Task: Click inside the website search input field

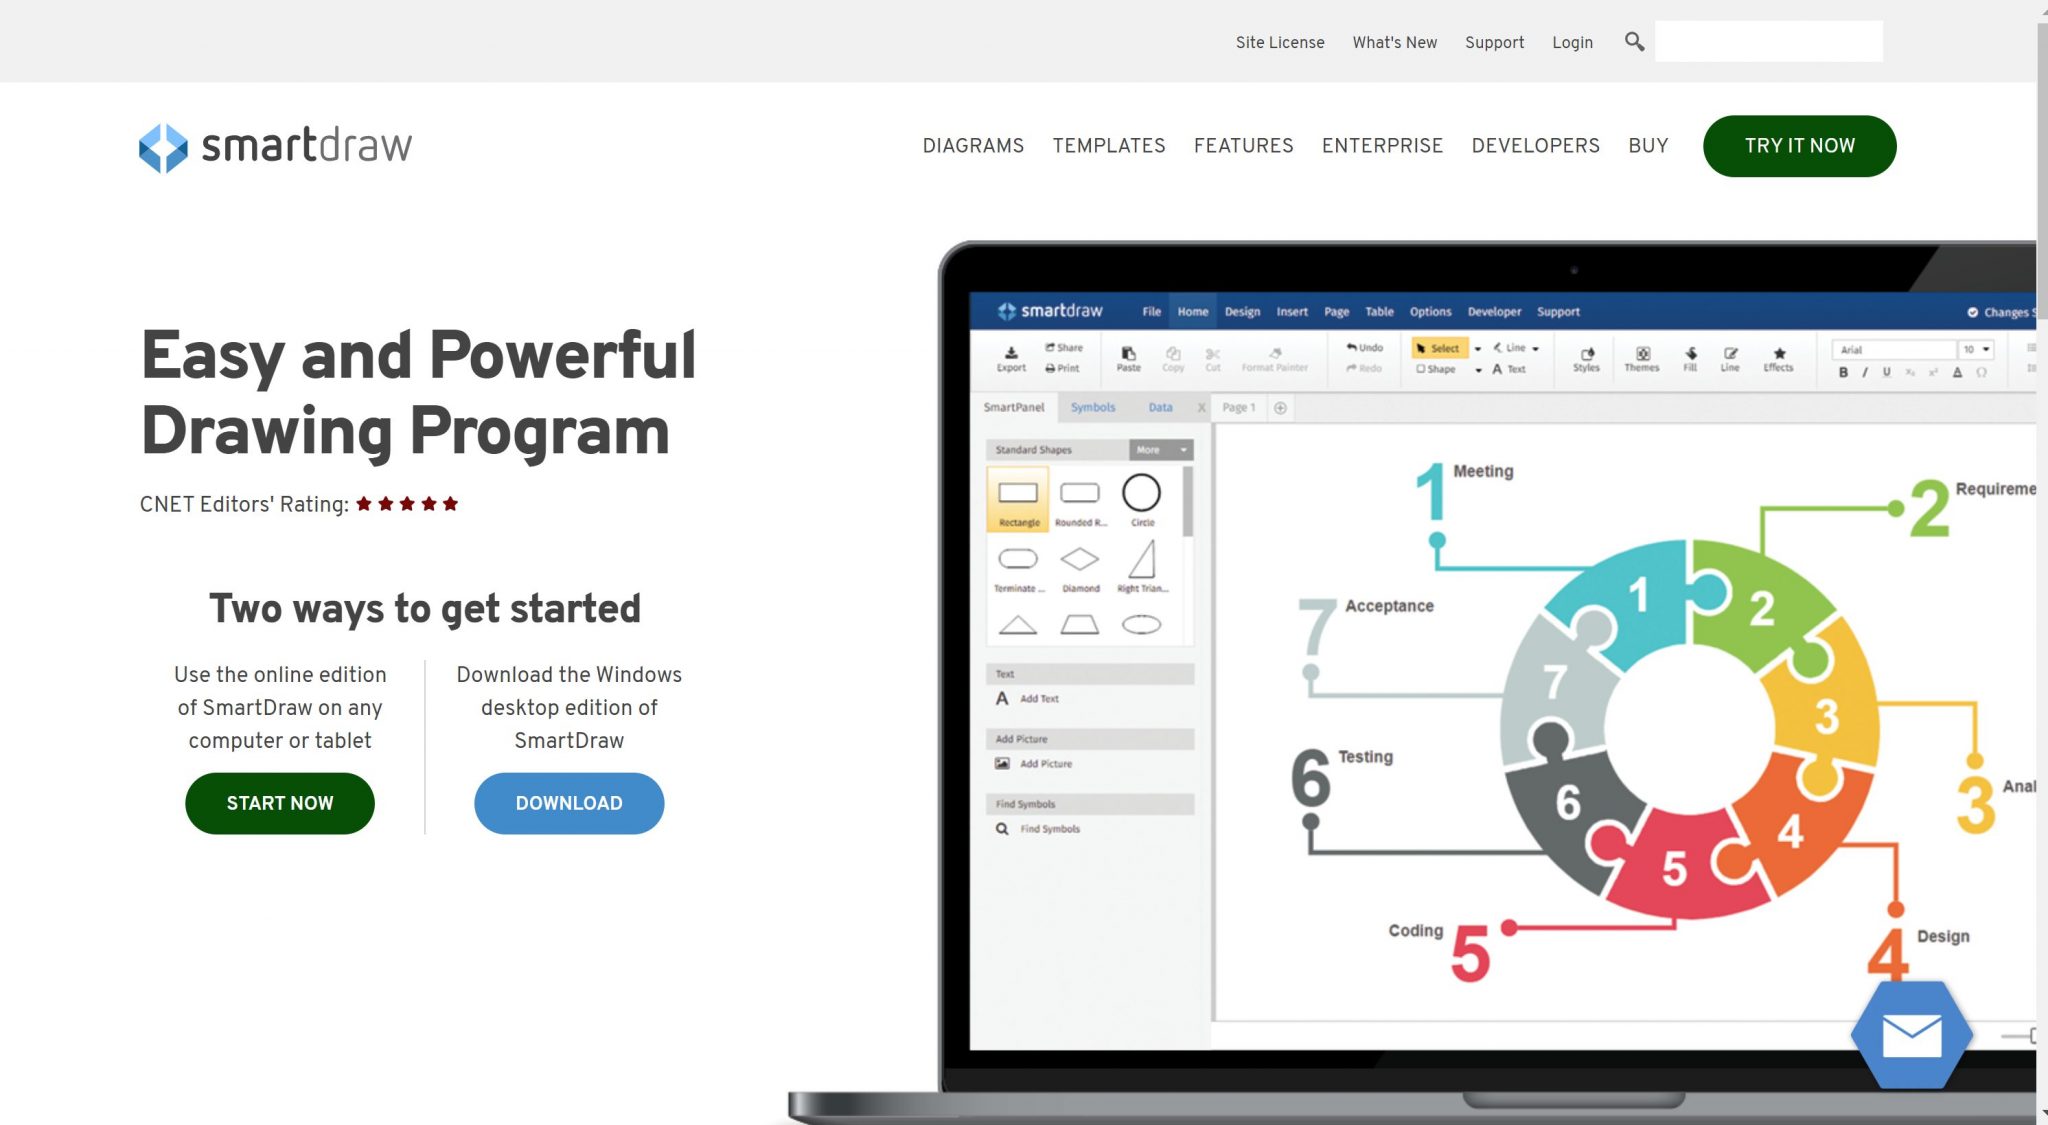Action: [x=1768, y=41]
